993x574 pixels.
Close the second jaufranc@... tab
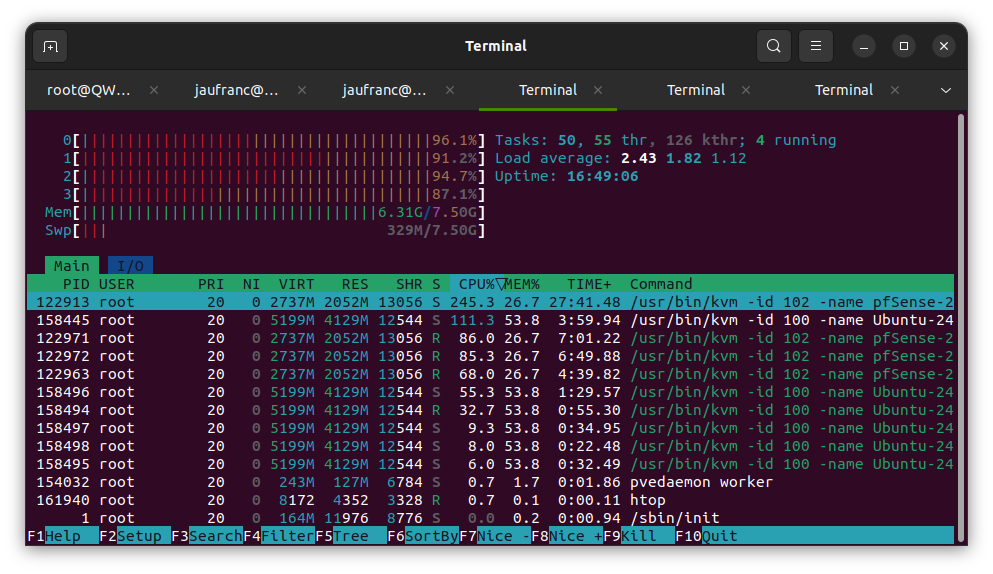click(x=450, y=91)
